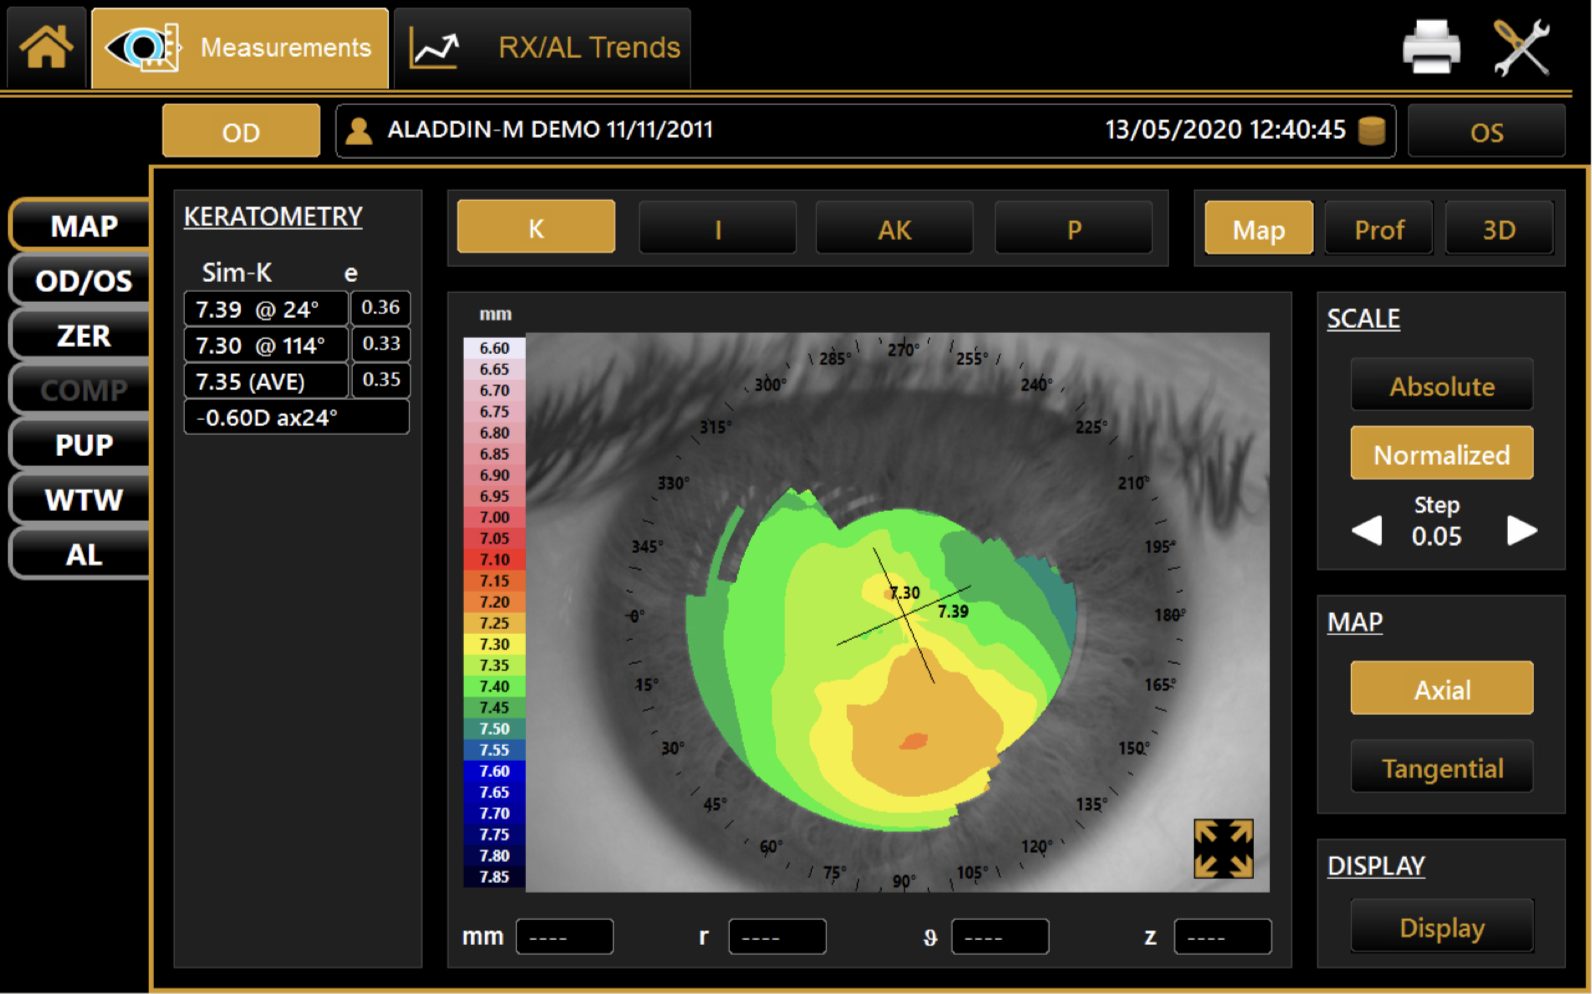Open the WTW white-to-white section
This screenshot has width=1592, height=994.
coord(82,500)
